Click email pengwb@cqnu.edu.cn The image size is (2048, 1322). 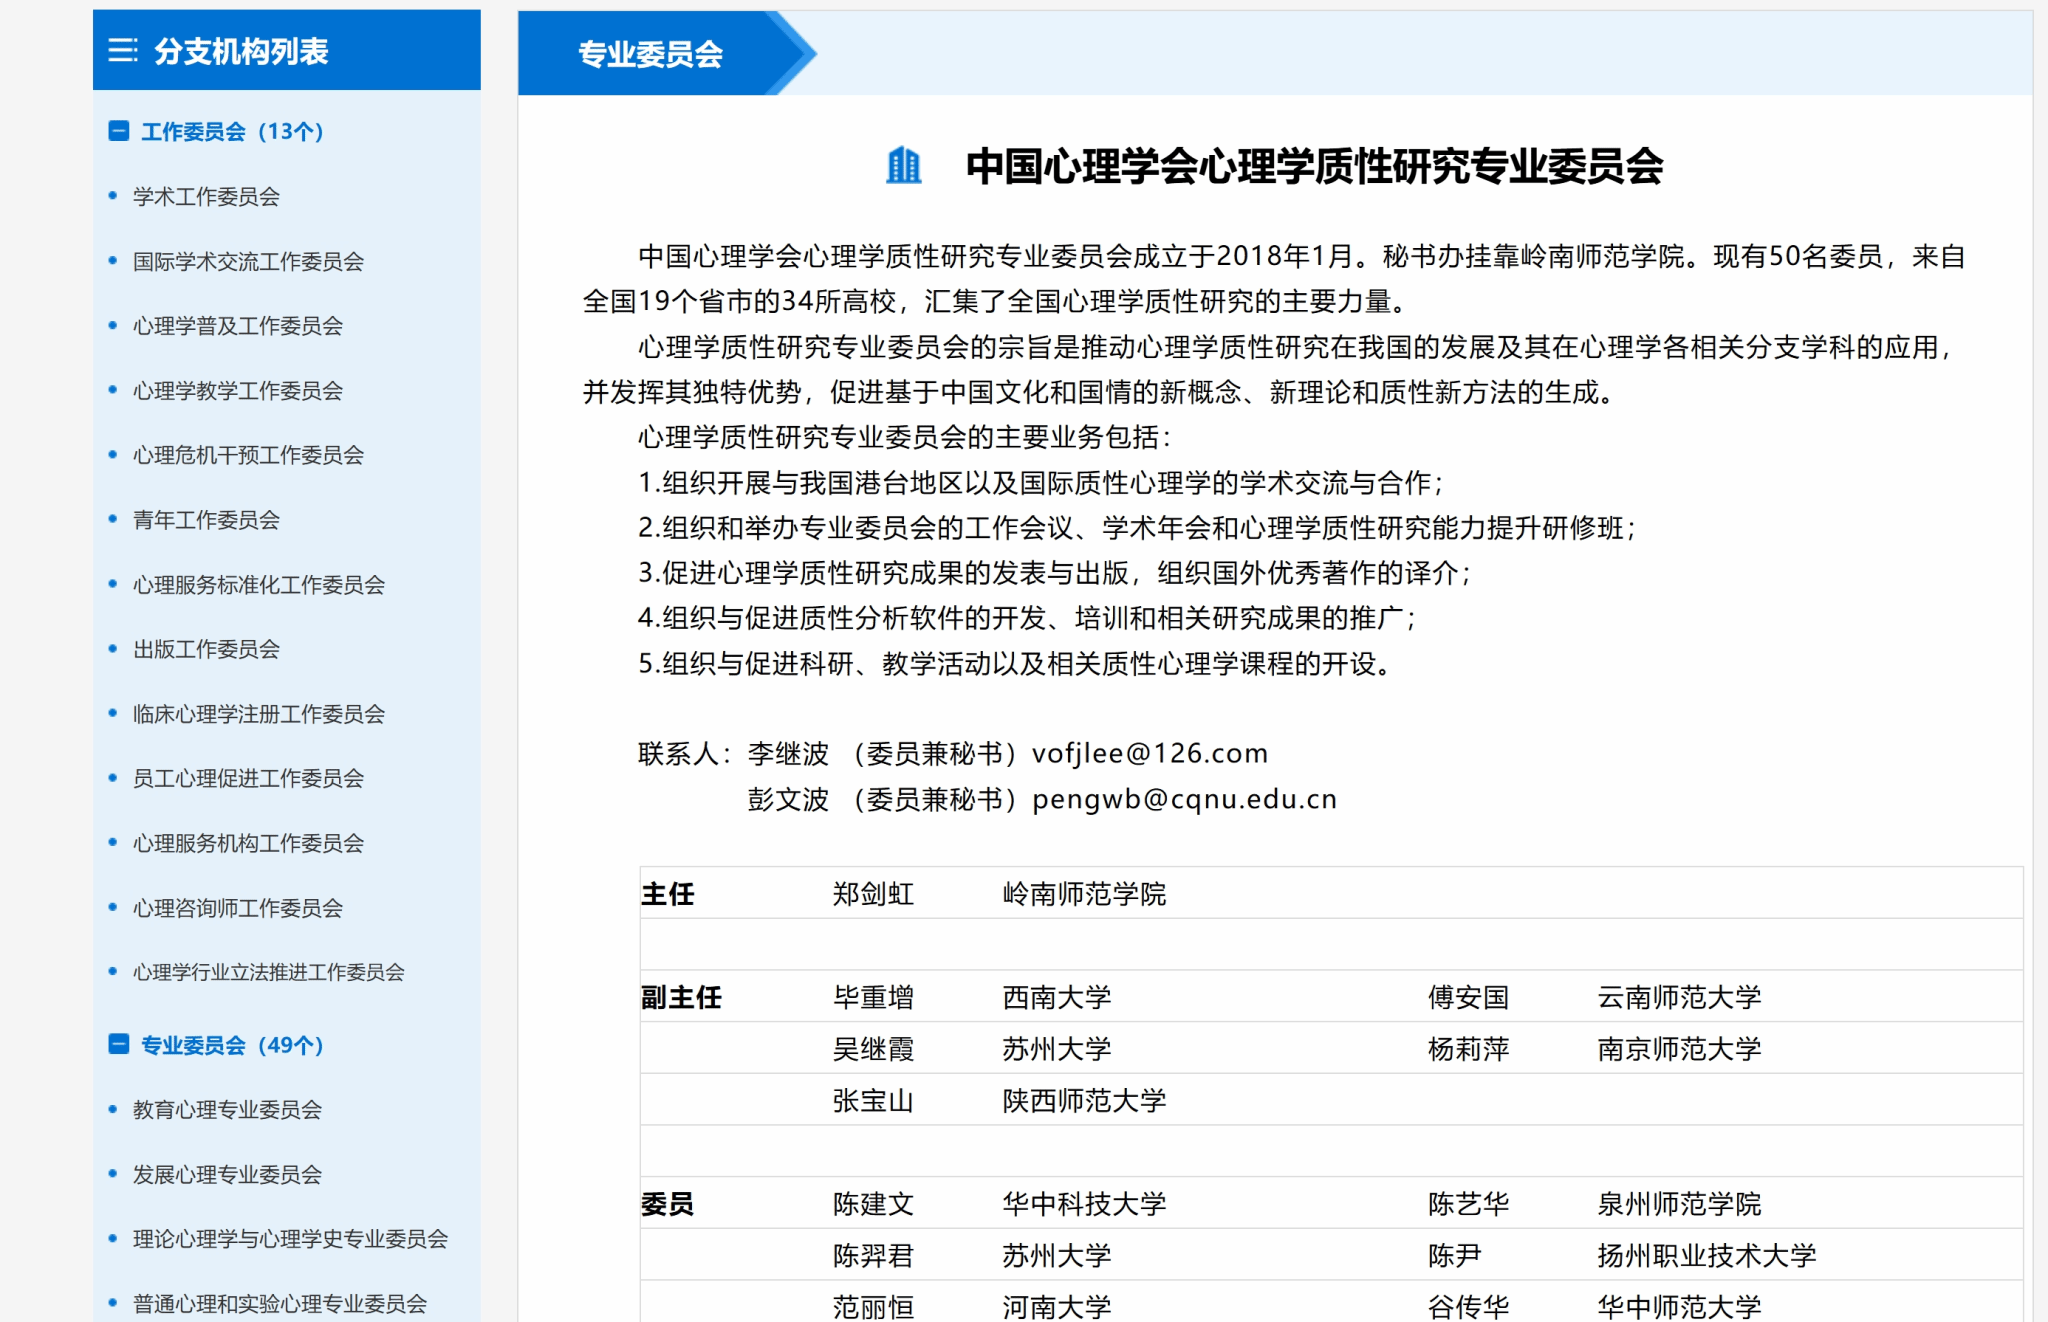click(1184, 799)
